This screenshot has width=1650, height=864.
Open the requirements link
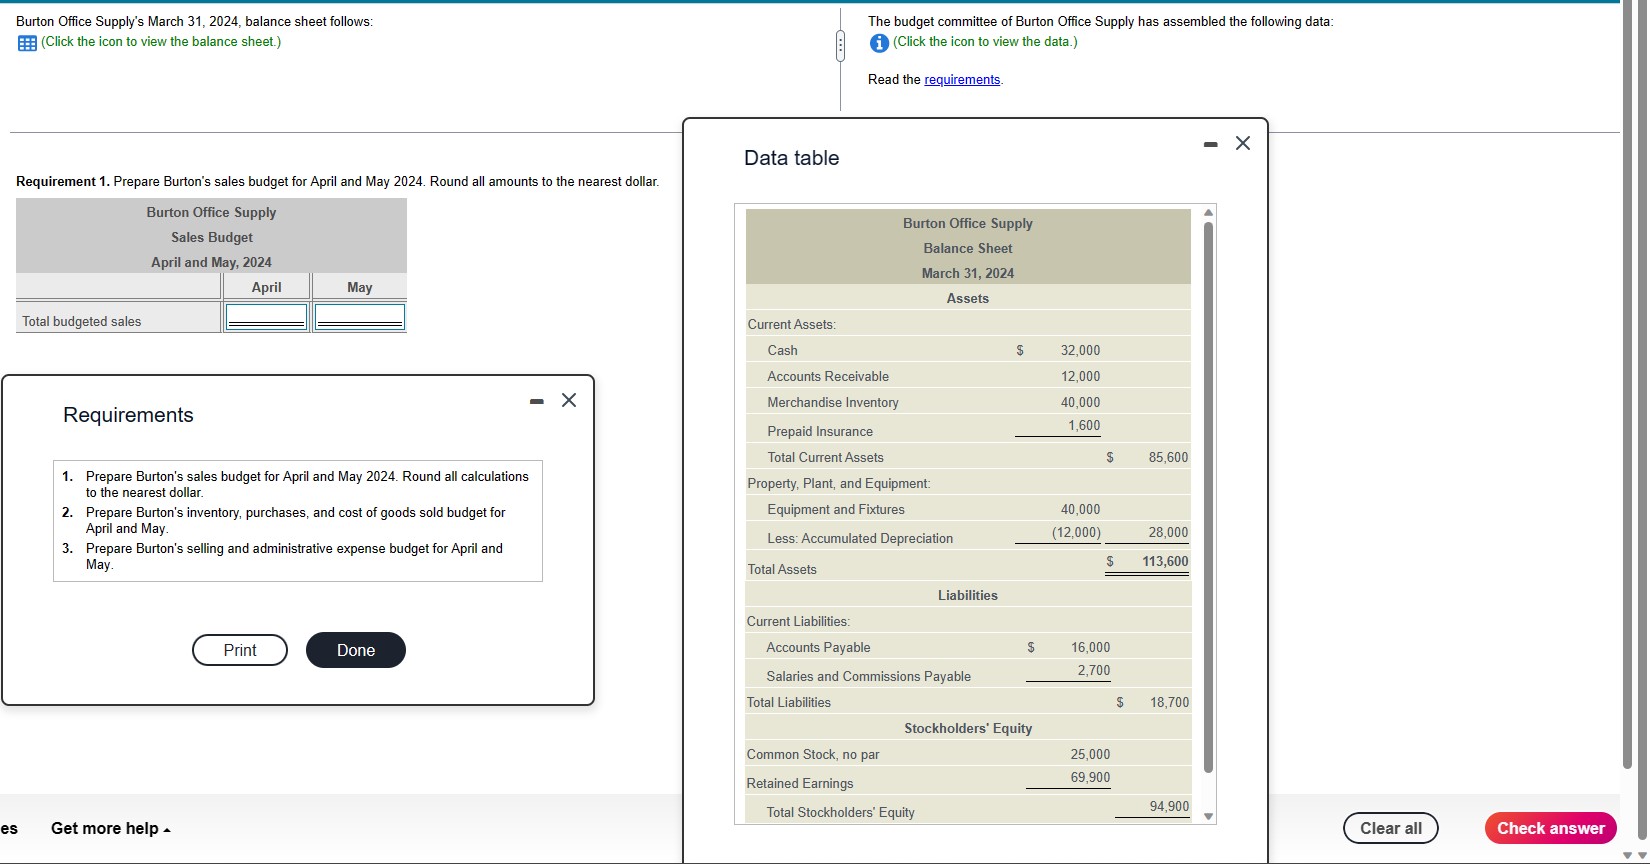[x=962, y=80]
